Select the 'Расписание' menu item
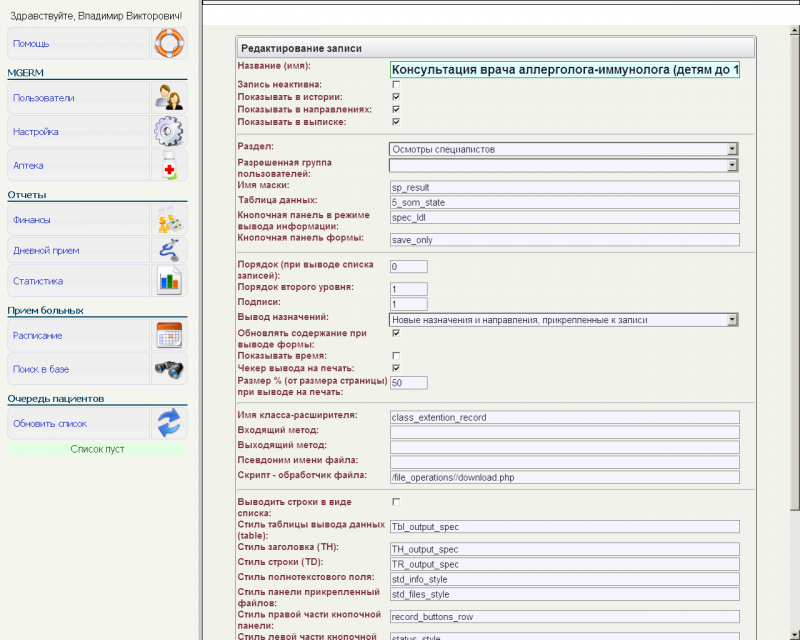 click(38, 336)
